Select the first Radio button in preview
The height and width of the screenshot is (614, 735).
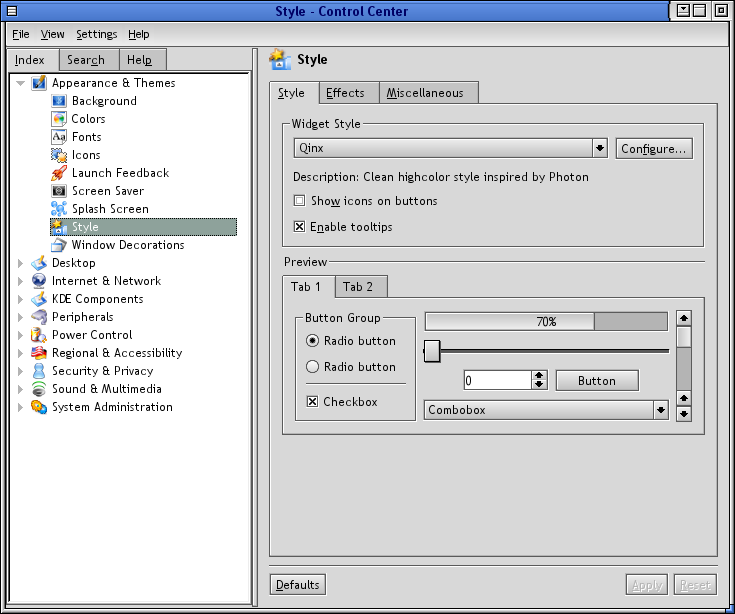click(x=312, y=341)
